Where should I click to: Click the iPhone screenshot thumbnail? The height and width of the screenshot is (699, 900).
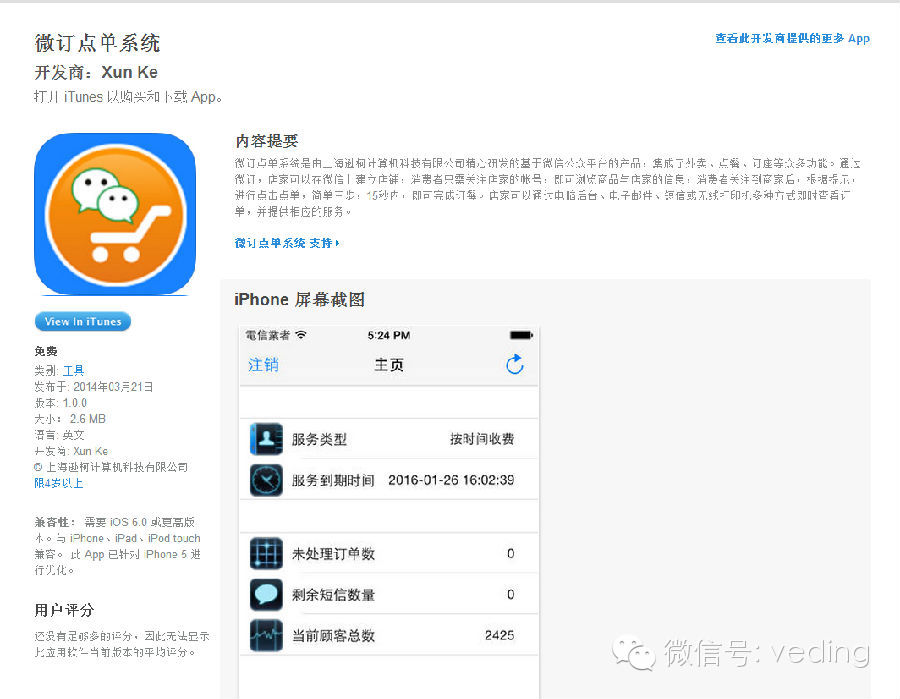click(389, 512)
